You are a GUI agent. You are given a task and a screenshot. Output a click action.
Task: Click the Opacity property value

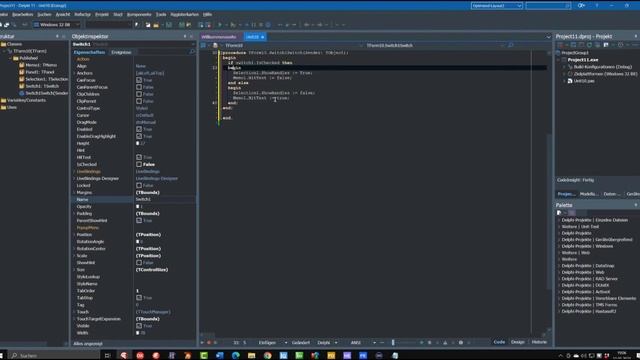pyautogui.click(x=165, y=207)
